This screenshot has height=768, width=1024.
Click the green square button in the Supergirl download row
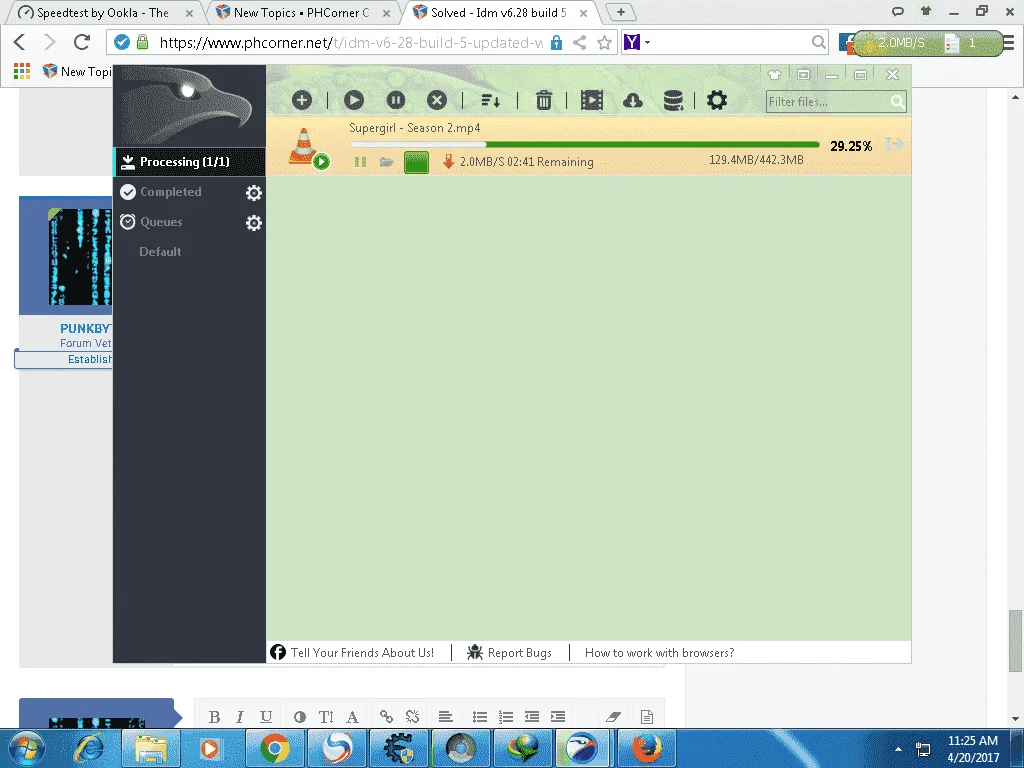coord(416,162)
